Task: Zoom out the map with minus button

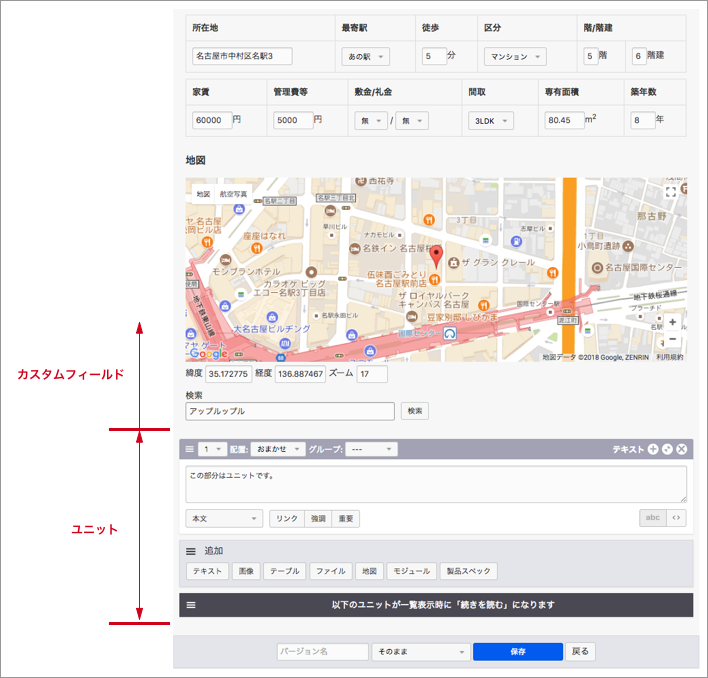Action: 672,340
